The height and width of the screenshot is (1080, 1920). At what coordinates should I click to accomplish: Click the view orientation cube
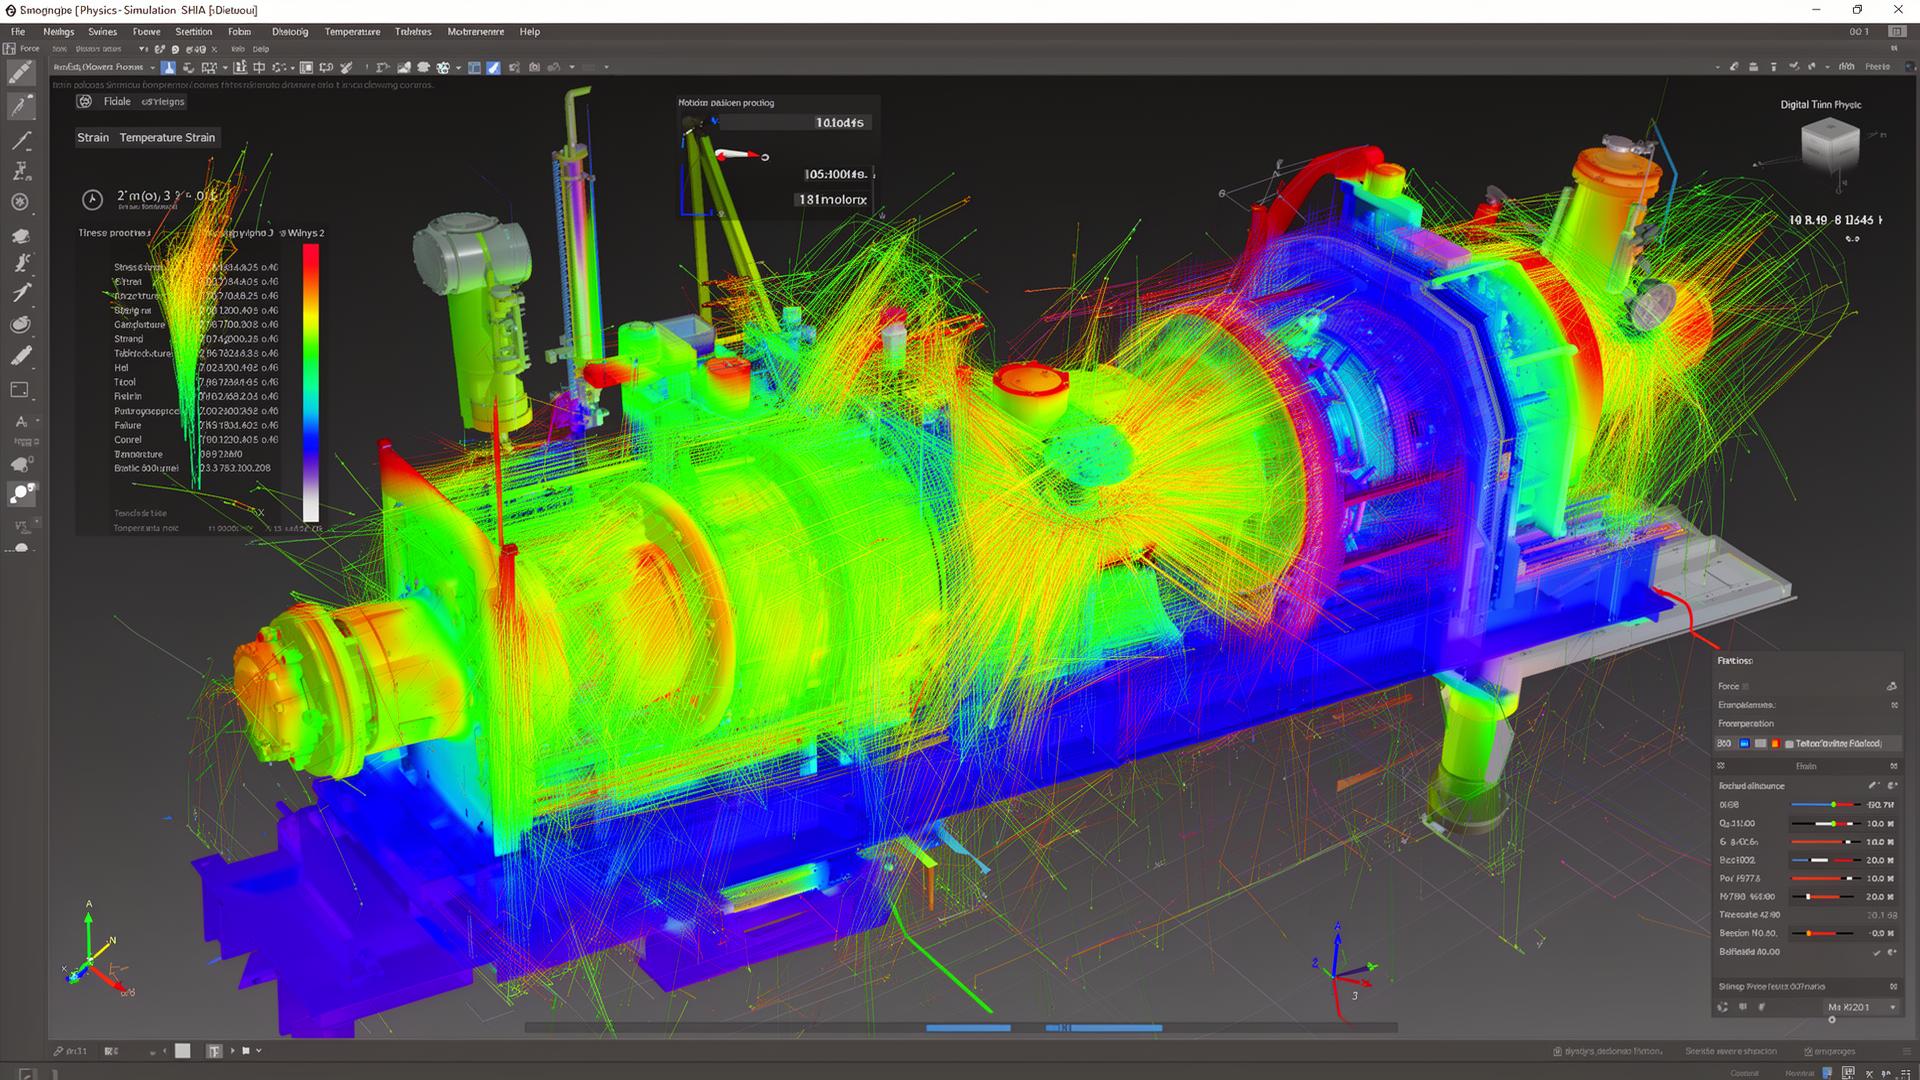(x=1830, y=145)
